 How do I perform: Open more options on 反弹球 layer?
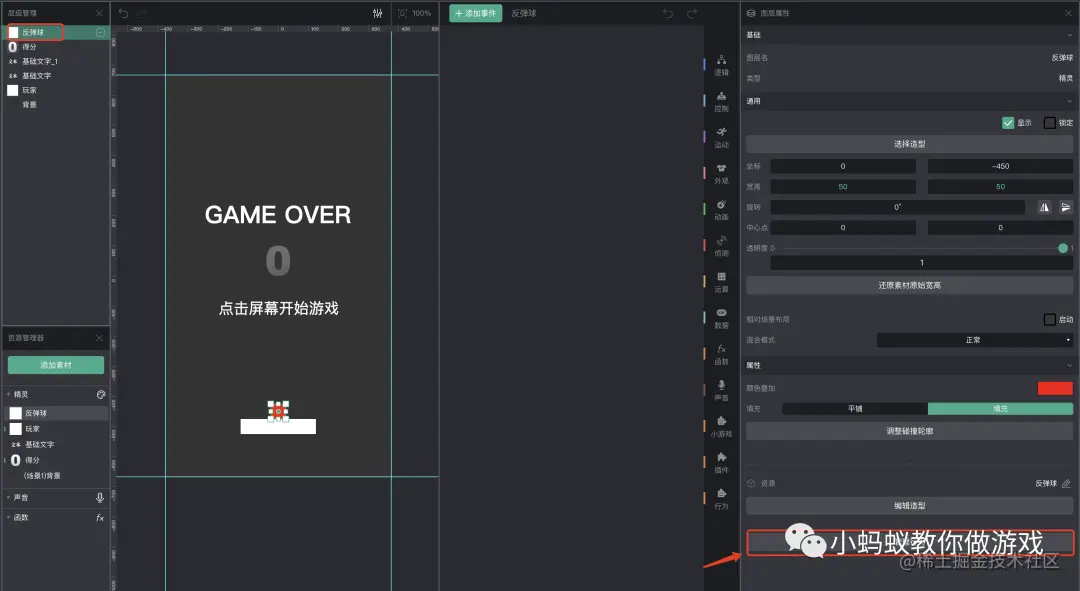click(x=101, y=32)
